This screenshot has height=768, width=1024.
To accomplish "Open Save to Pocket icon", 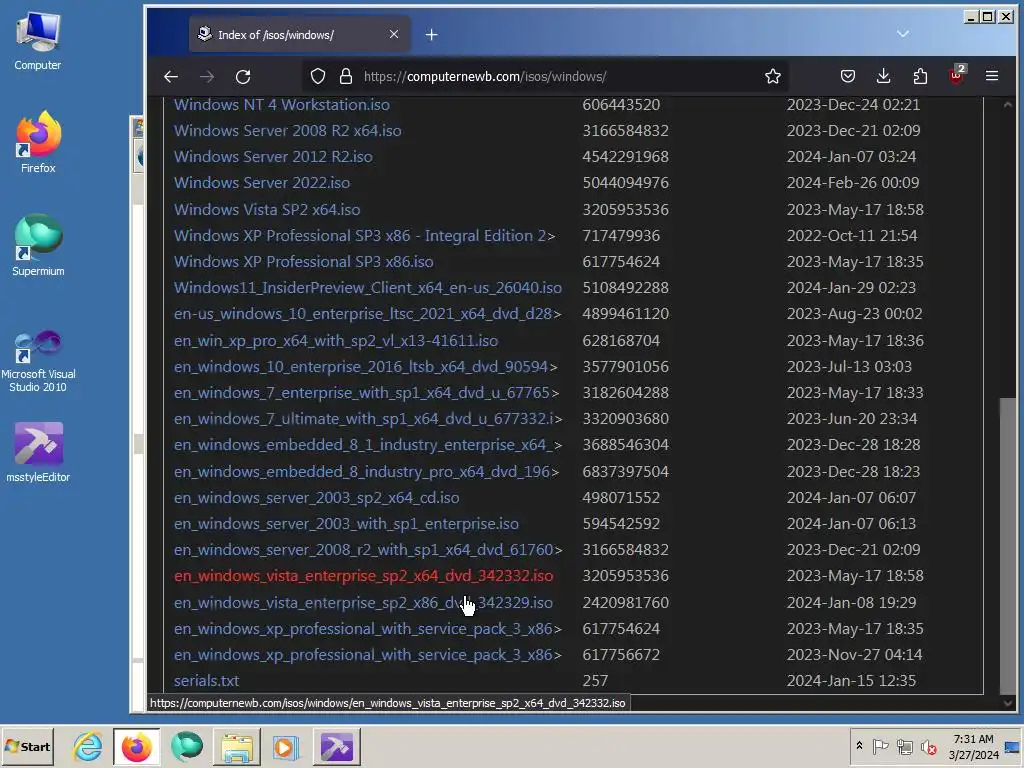I will (848, 76).
